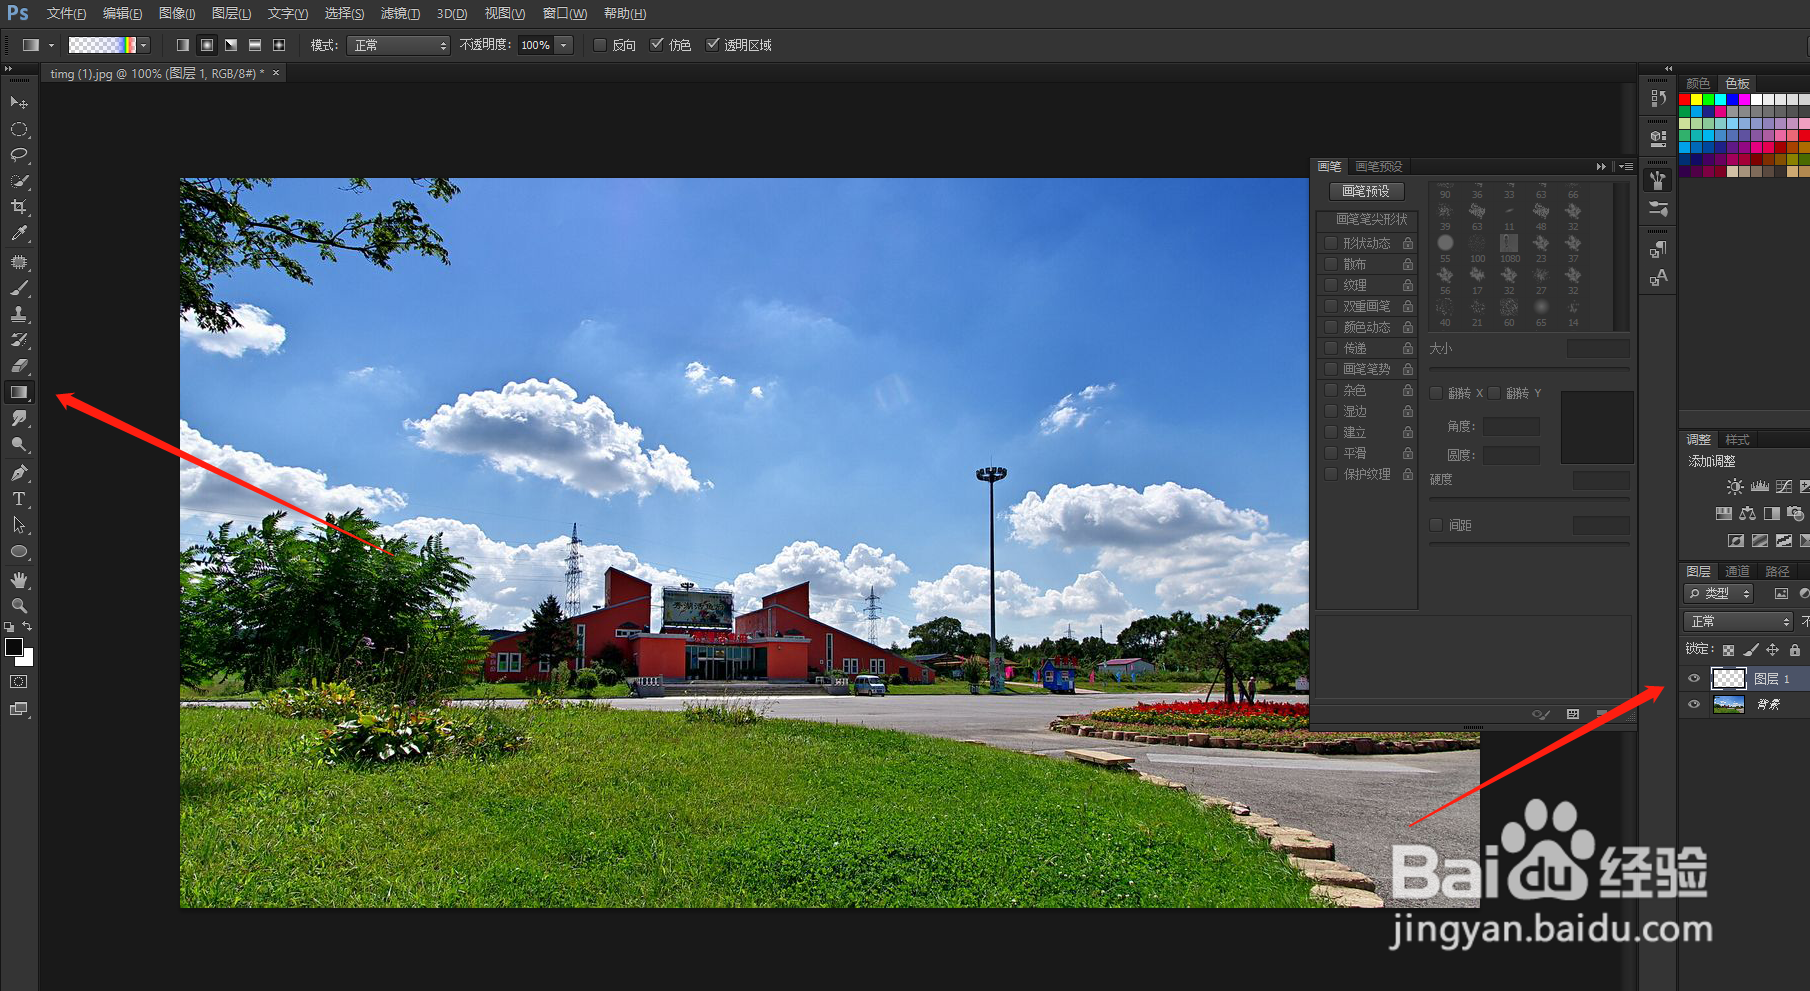Select the Crop tool
1810x991 pixels.
[19, 207]
